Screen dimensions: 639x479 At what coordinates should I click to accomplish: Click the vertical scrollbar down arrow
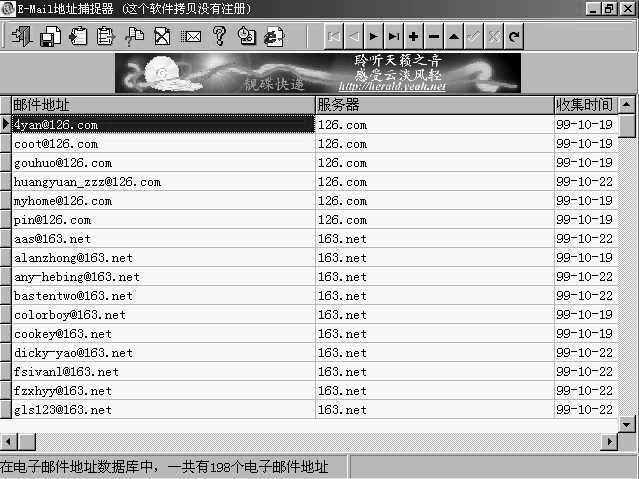[x=627, y=424]
